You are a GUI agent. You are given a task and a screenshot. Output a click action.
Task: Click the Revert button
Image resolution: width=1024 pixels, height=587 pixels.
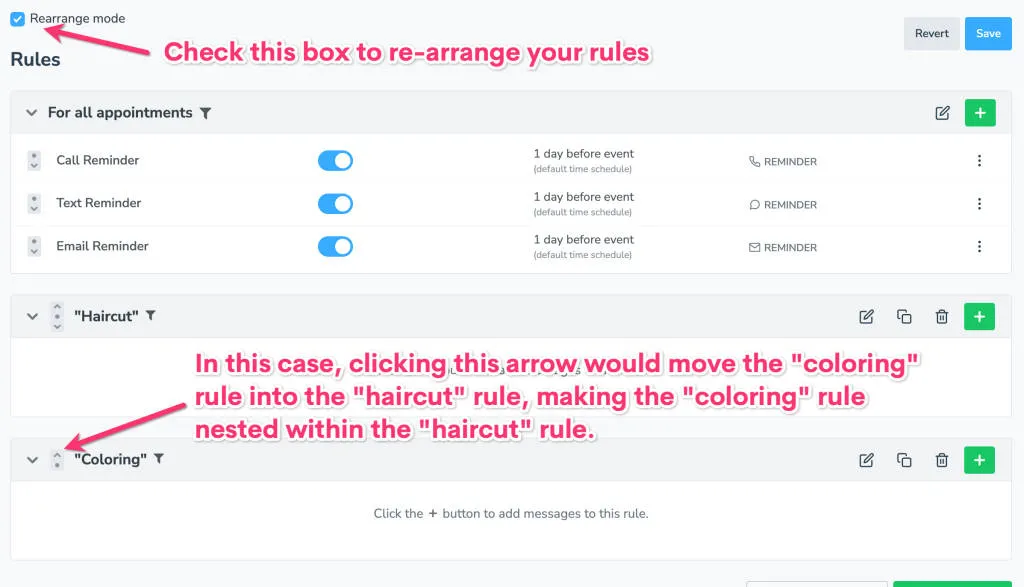[931, 33]
